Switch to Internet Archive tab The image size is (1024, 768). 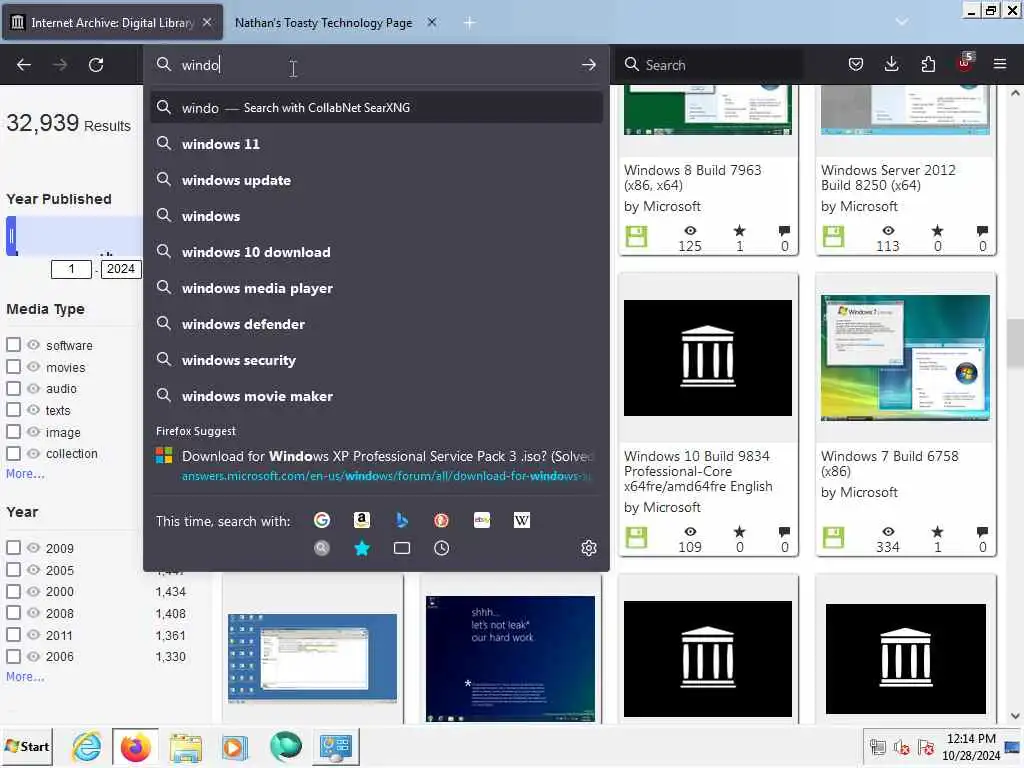112,23
